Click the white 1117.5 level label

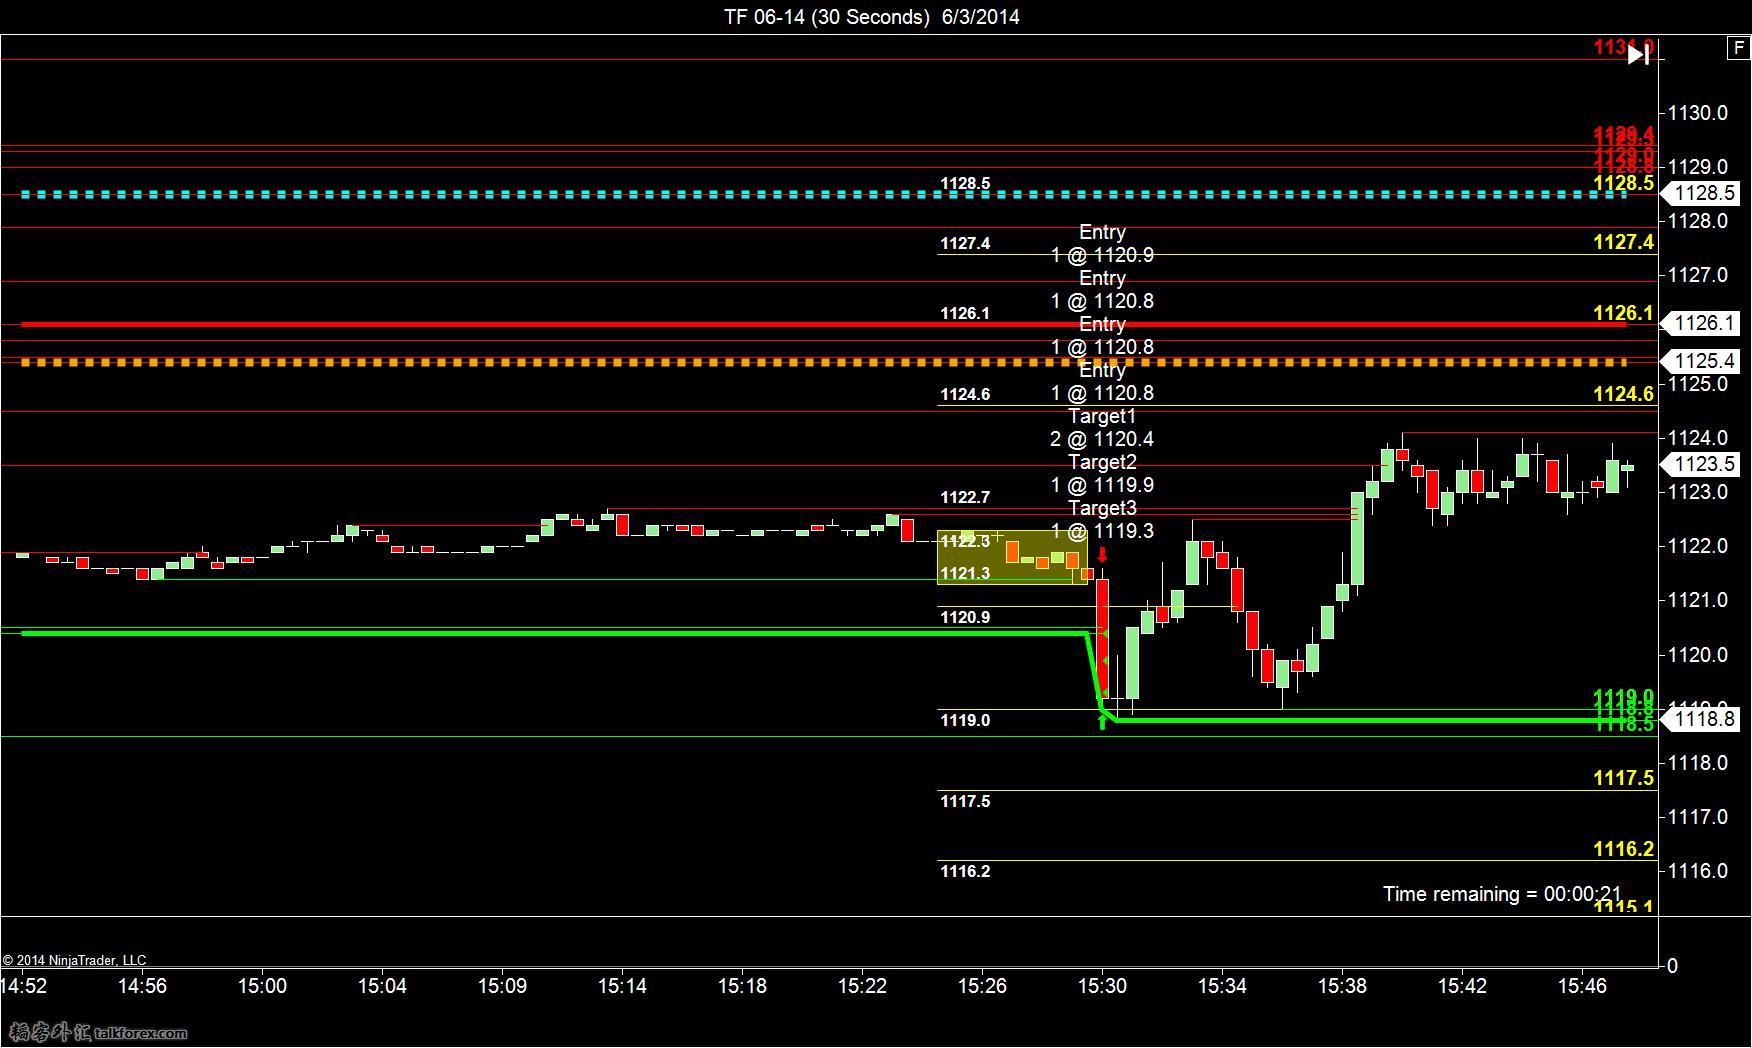click(x=965, y=801)
